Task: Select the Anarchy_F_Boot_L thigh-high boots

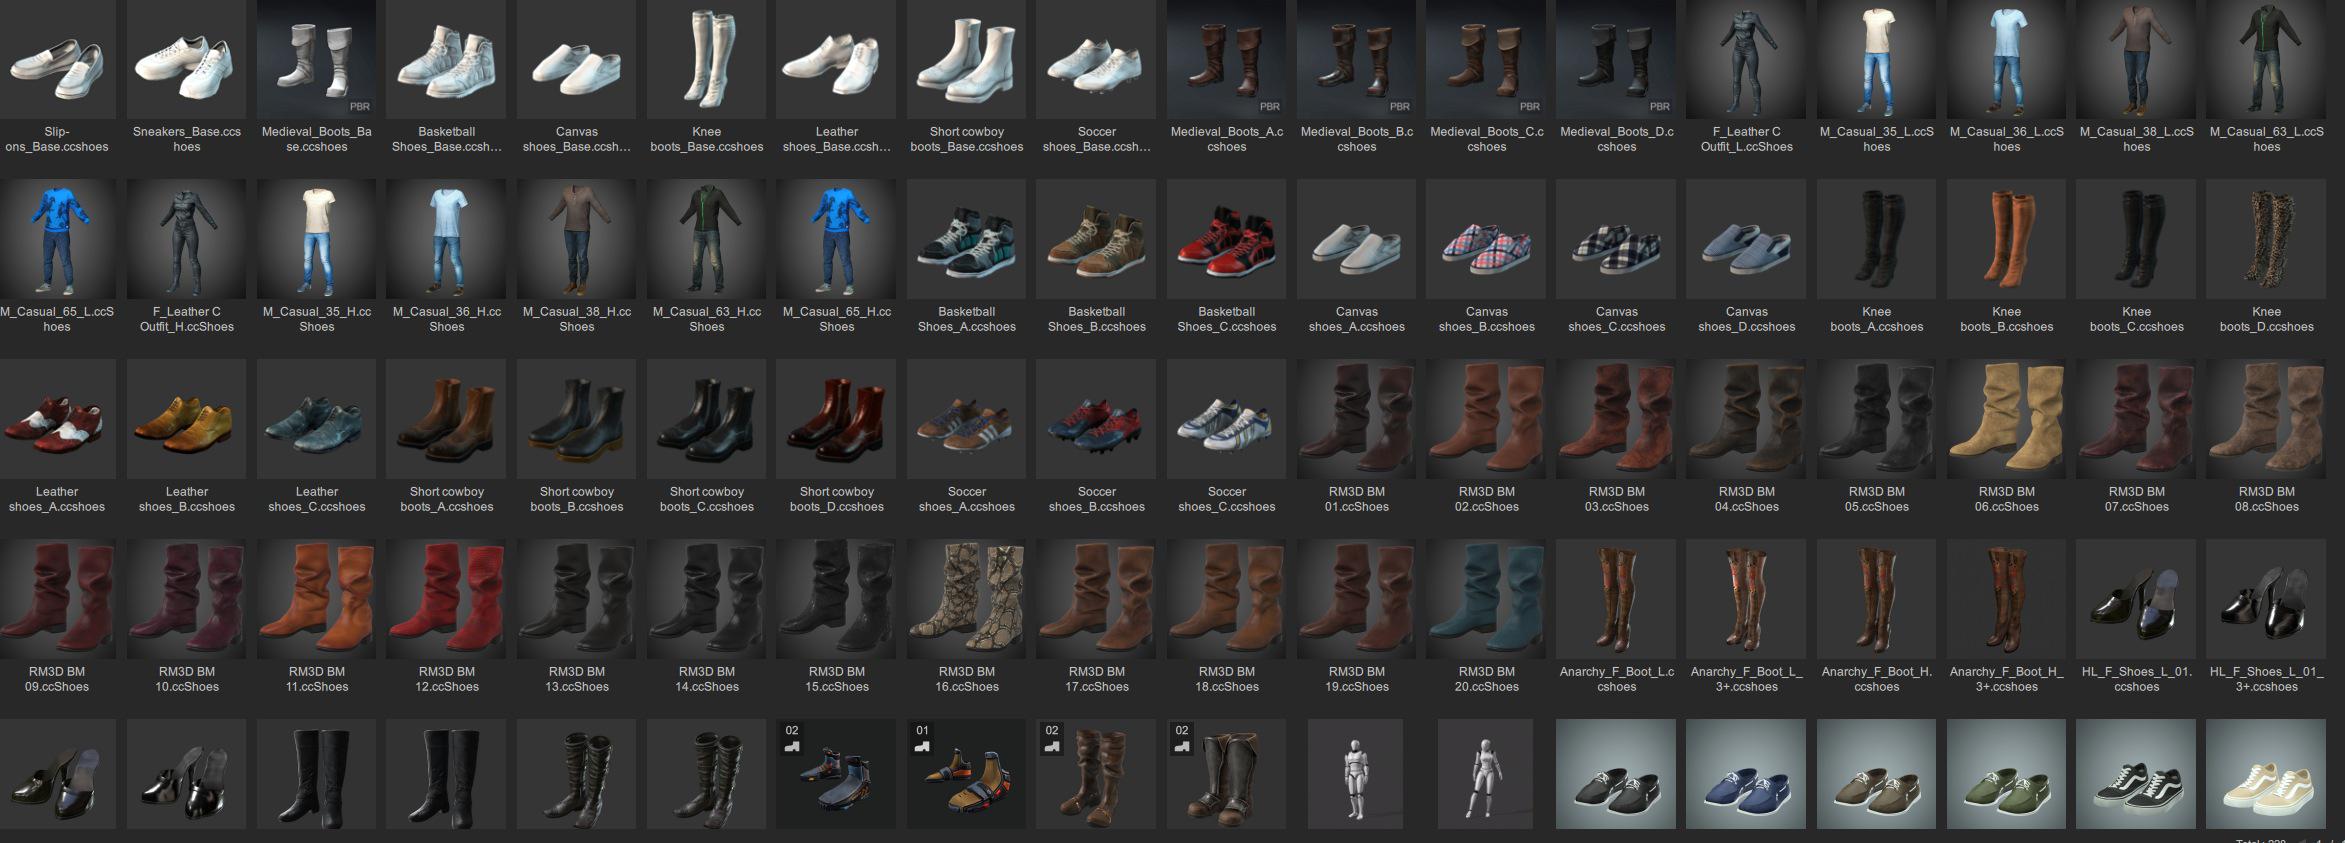Action: 1617,601
